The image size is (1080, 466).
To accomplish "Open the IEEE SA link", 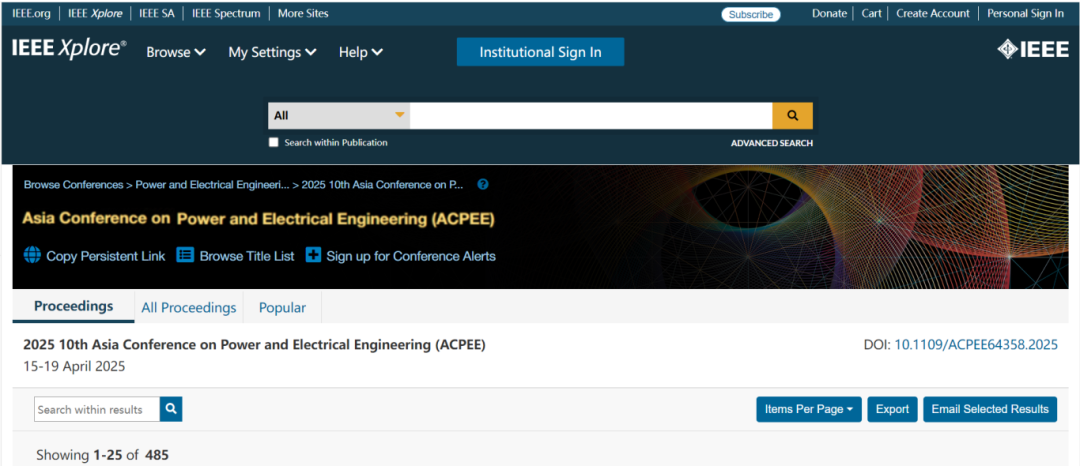I will (x=156, y=13).
